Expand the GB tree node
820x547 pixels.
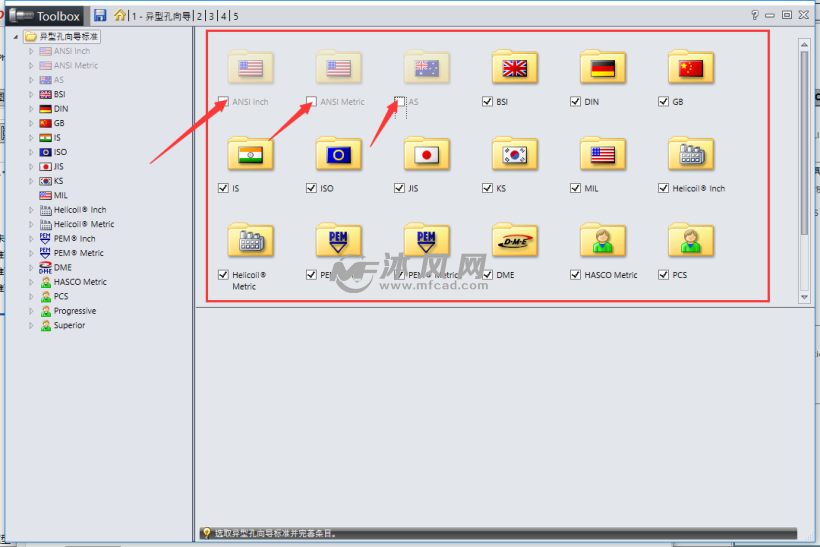tap(31, 123)
